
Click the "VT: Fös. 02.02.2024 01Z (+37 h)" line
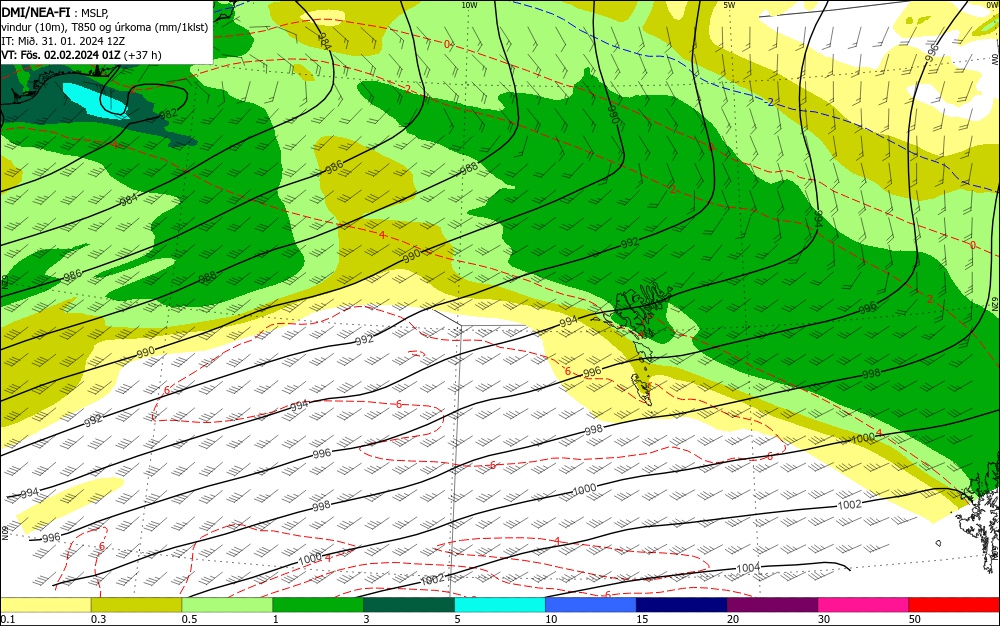pos(82,55)
